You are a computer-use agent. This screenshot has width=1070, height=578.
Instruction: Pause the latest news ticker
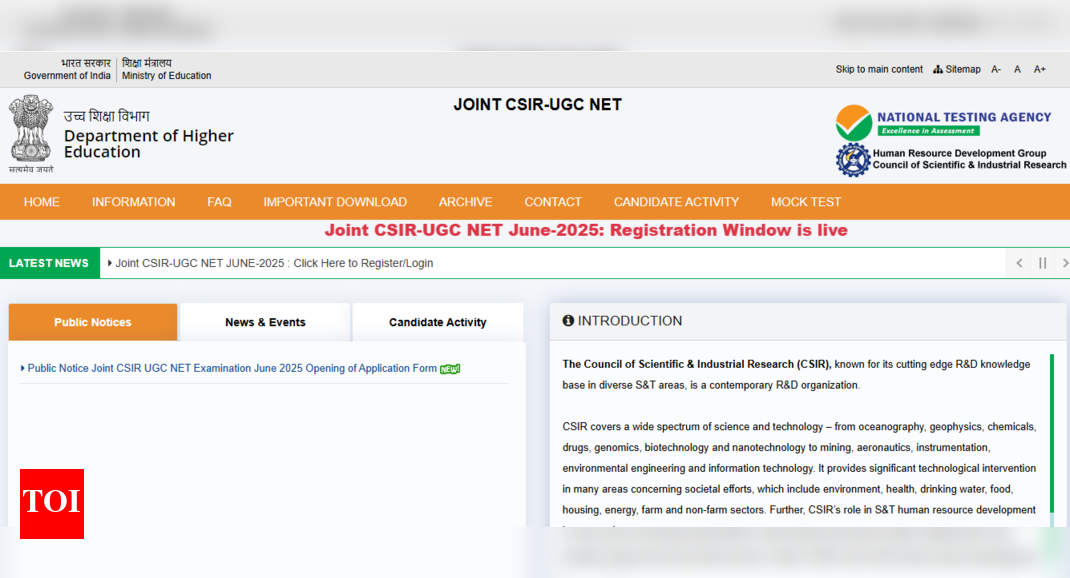pos(1042,263)
